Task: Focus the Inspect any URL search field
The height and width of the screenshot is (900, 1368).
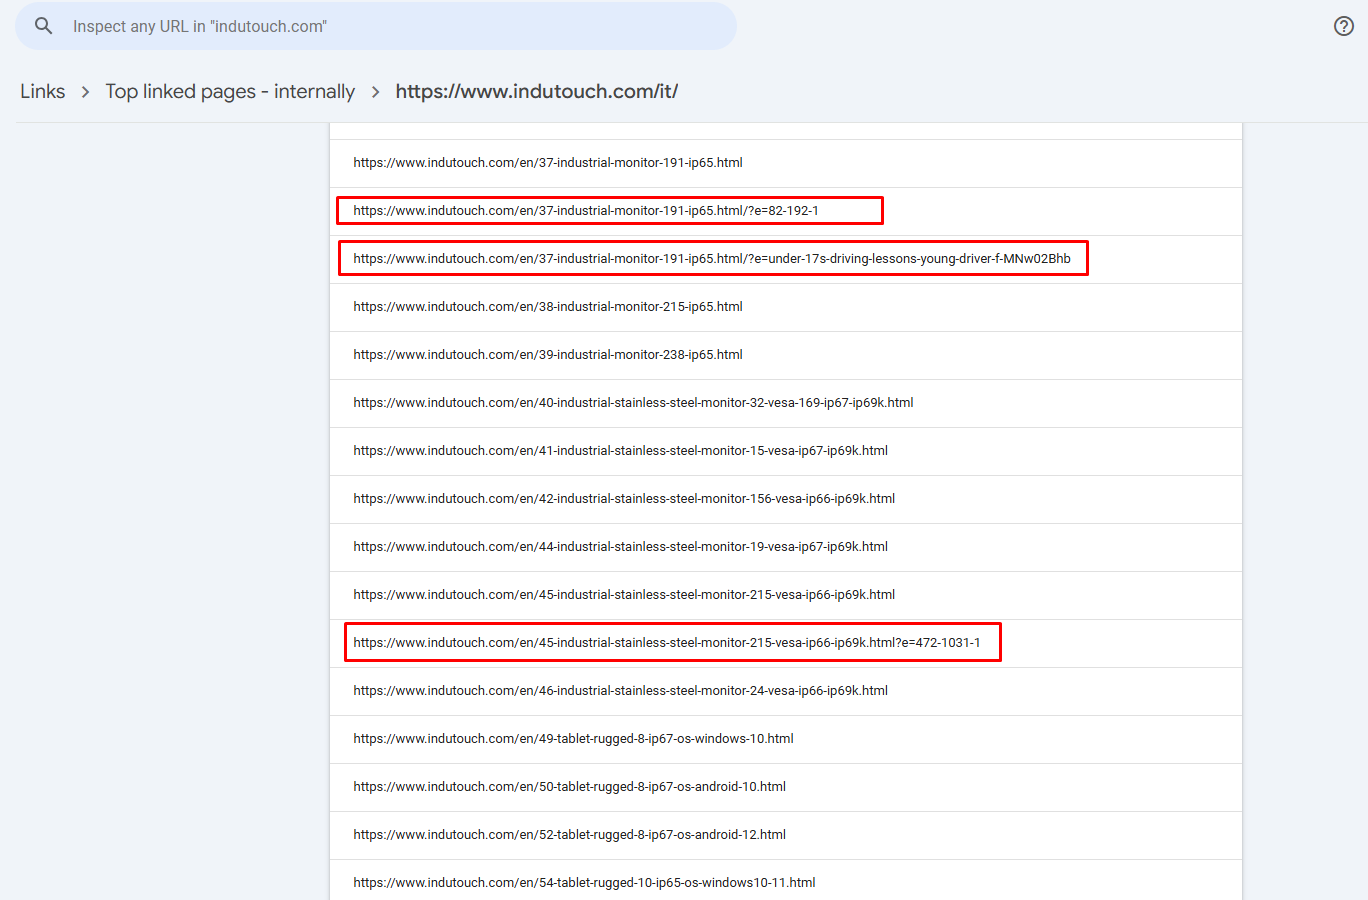Action: pos(376,26)
